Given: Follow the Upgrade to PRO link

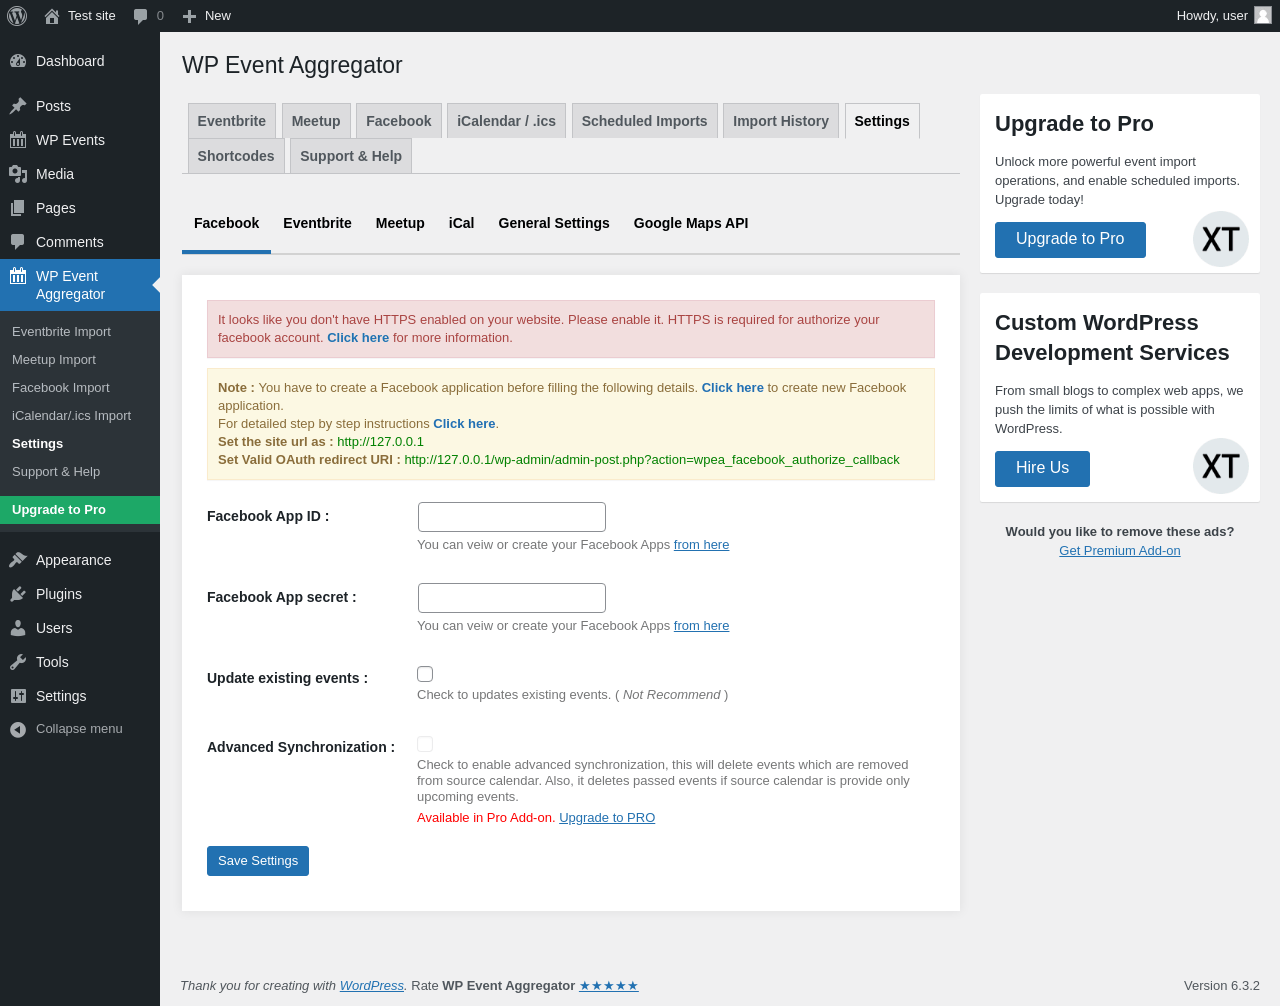Looking at the screenshot, I should pyautogui.click(x=607, y=818).
